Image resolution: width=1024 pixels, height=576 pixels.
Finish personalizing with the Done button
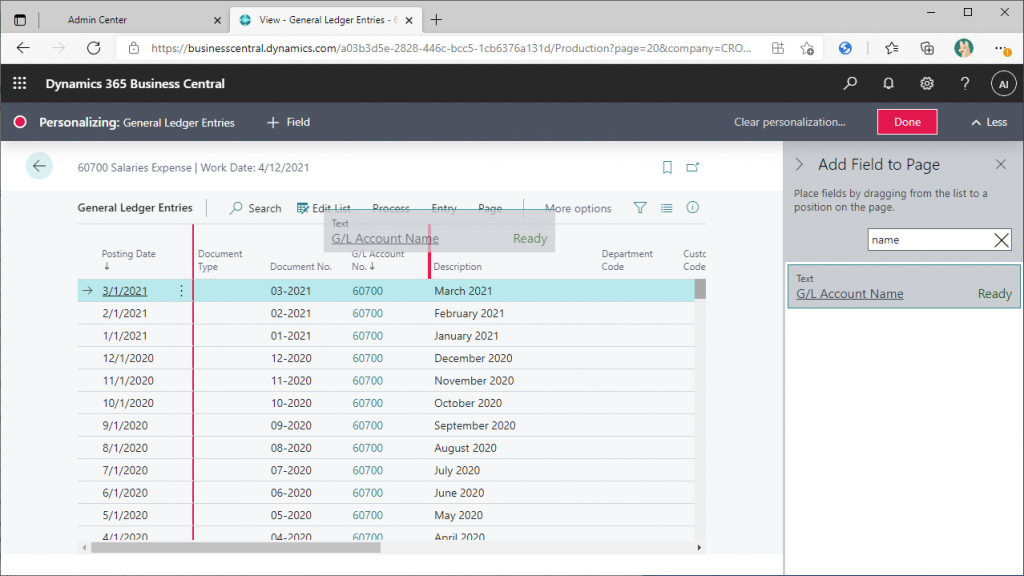[906, 122]
